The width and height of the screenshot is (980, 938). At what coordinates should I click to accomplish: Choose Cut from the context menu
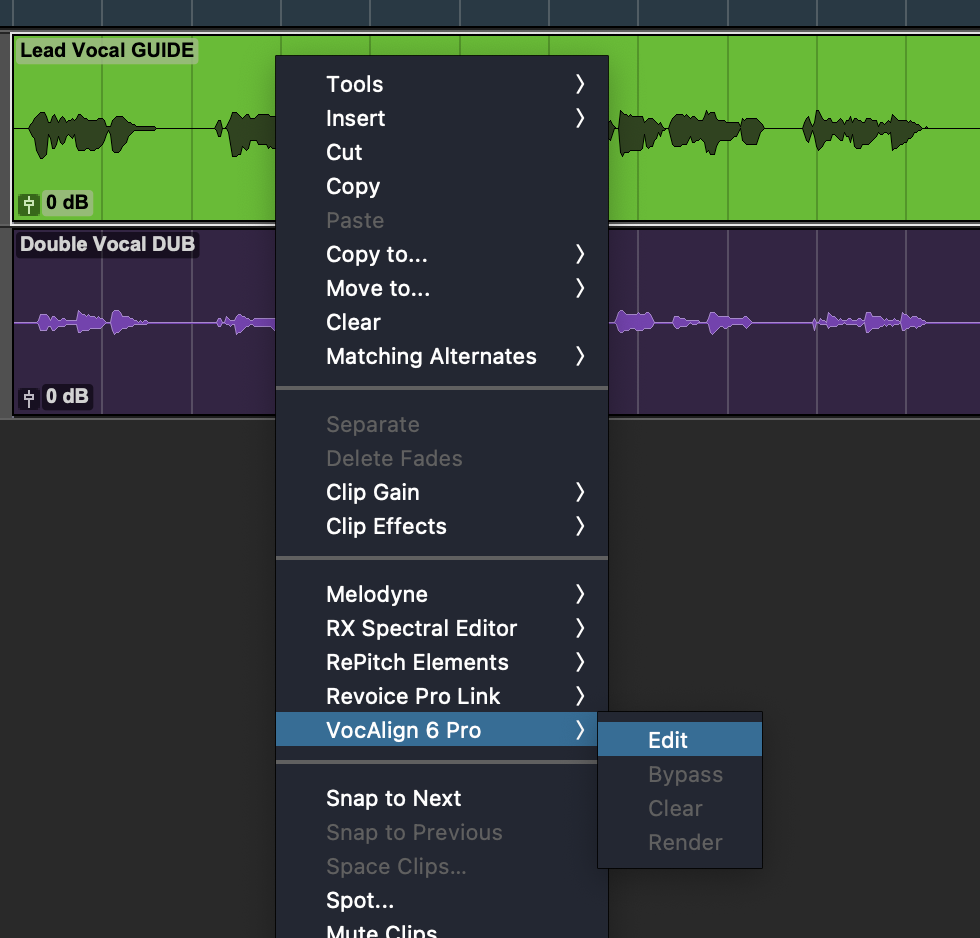[x=344, y=152]
